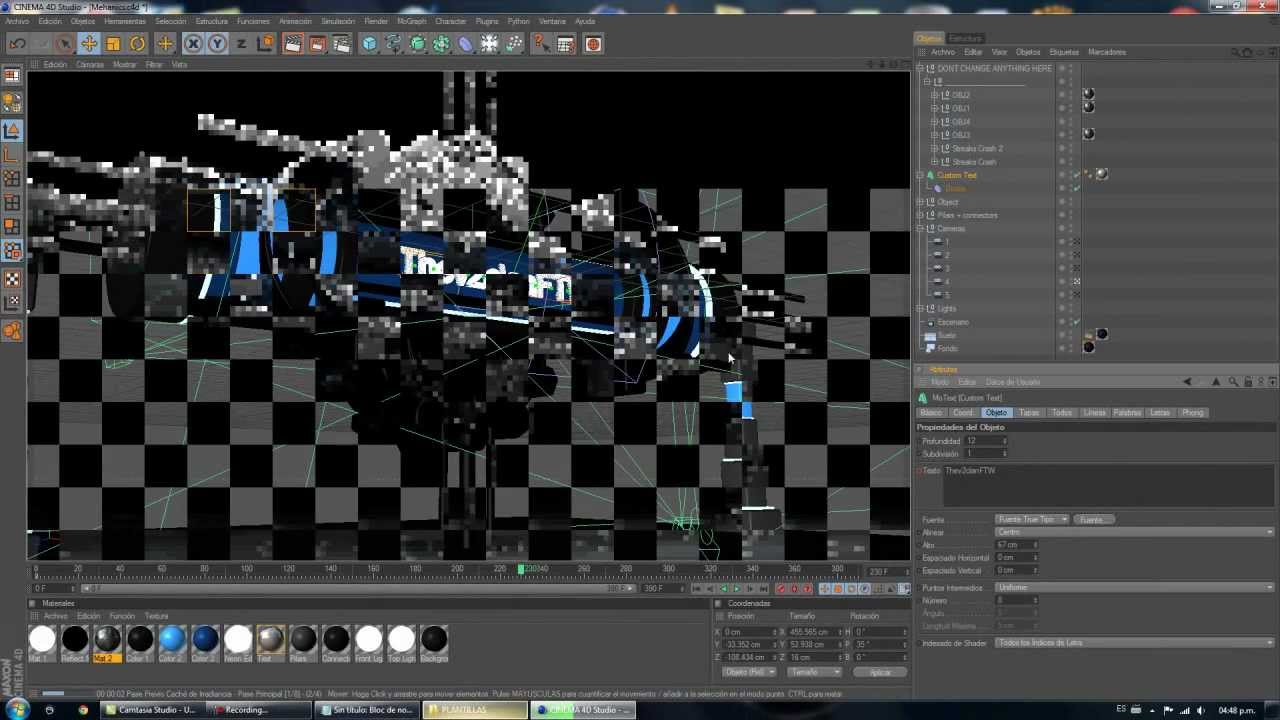
Task: Open the array modeling objects icon
Action: point(442,44)
